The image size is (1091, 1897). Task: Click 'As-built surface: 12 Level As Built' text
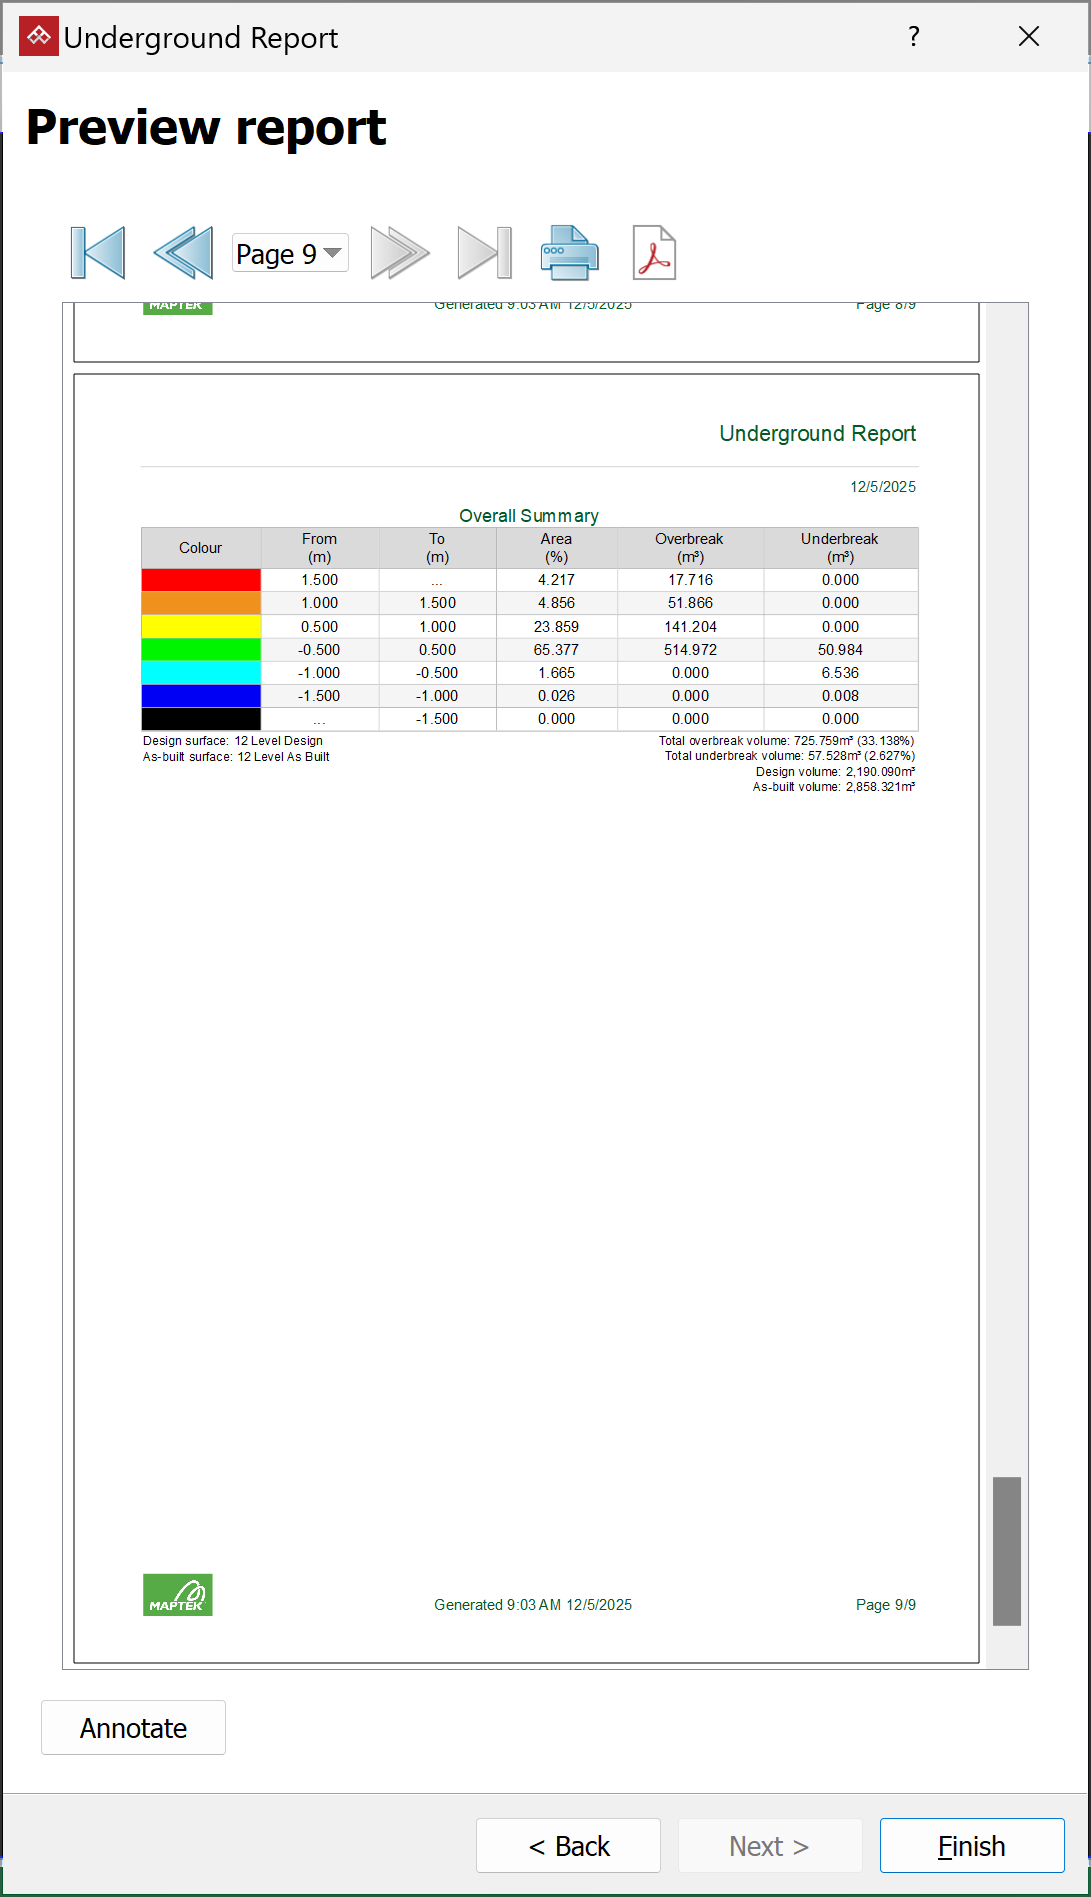(236, 757)
